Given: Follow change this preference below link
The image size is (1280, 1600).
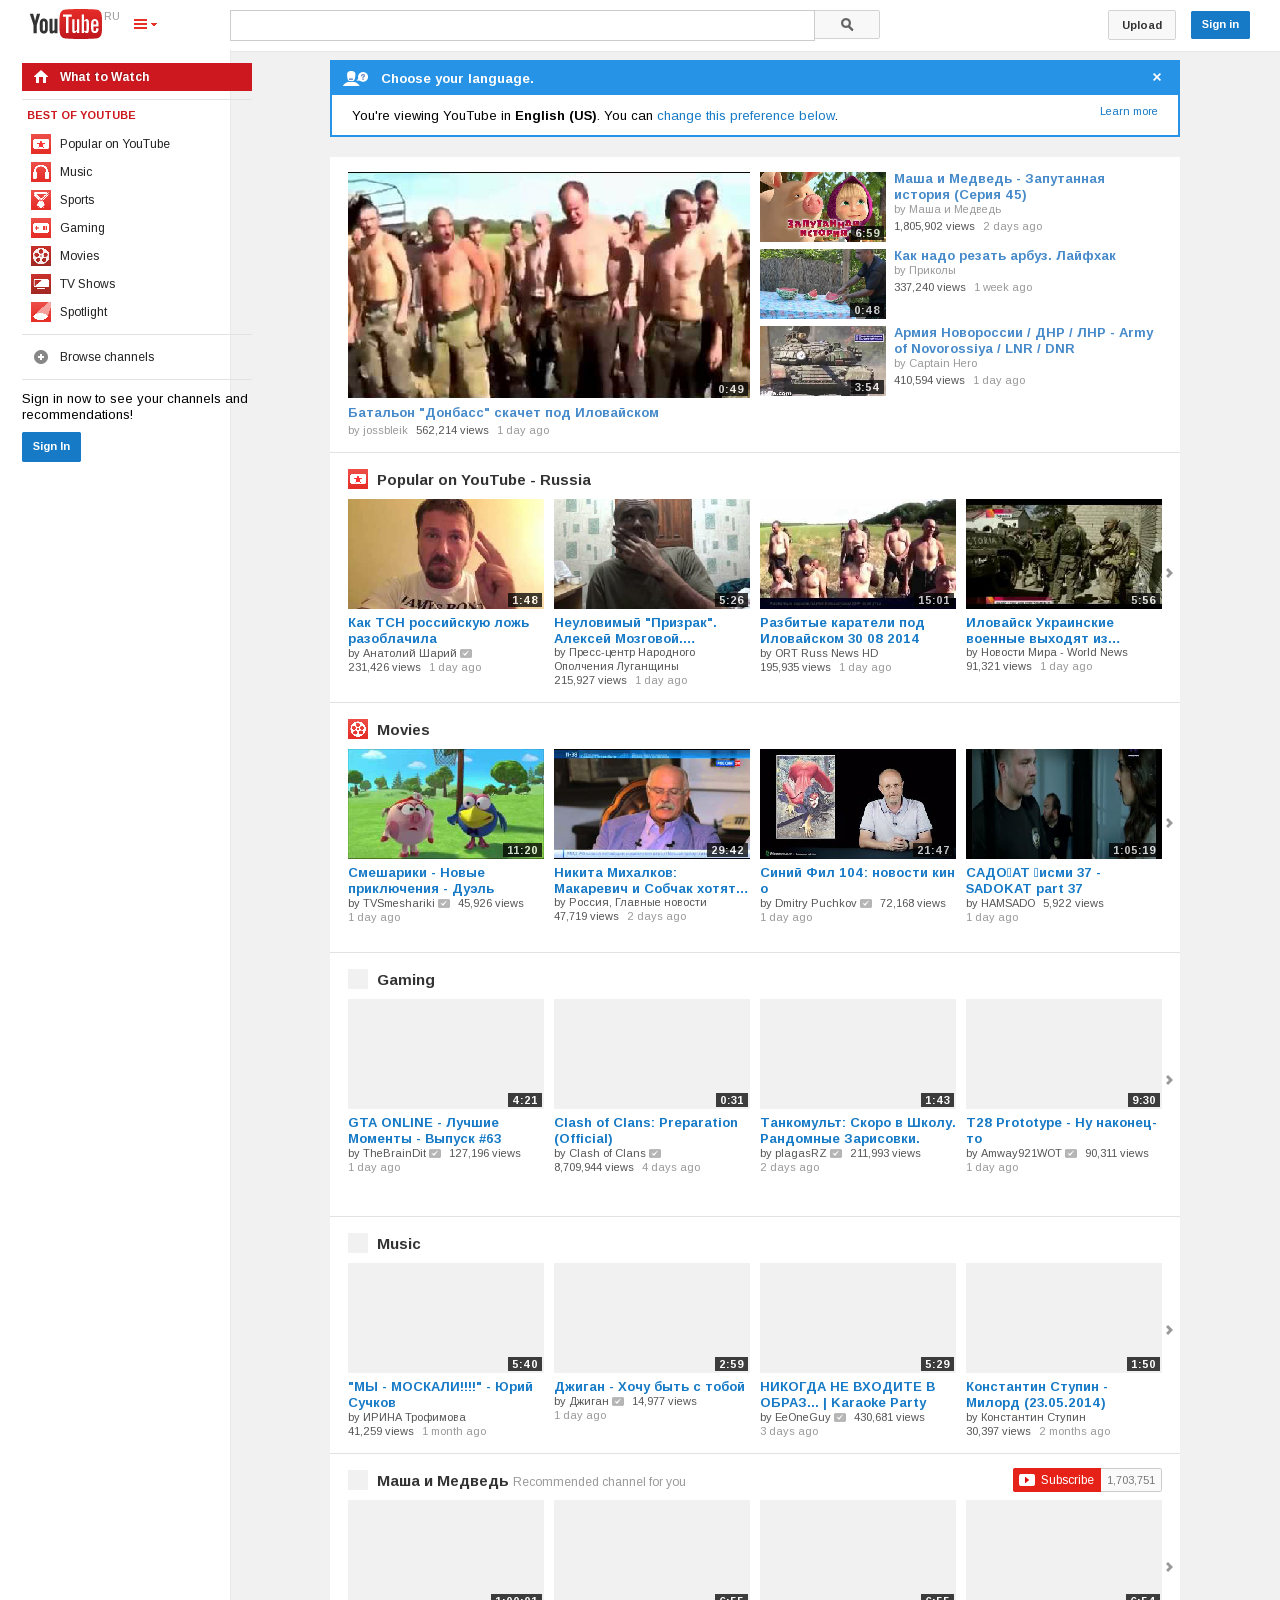Looking at the screenshot, I should coord(746,116).
